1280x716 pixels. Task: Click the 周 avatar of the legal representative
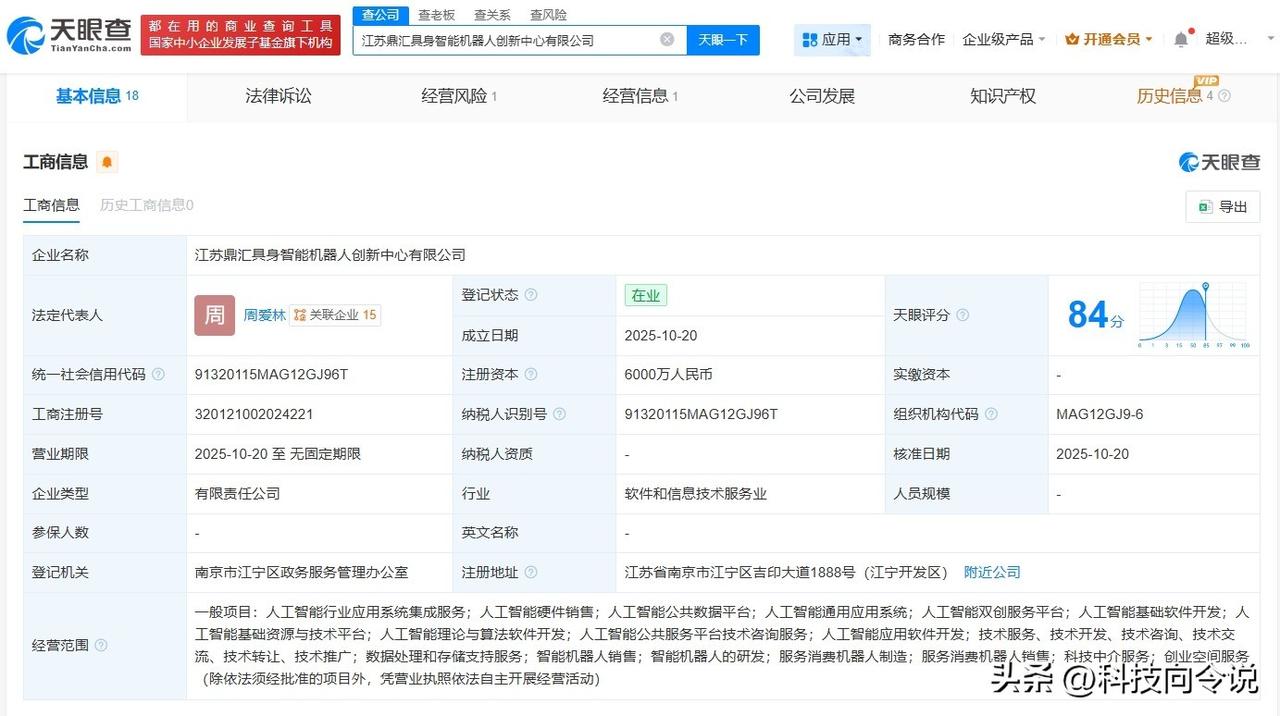tap(213, 315)
